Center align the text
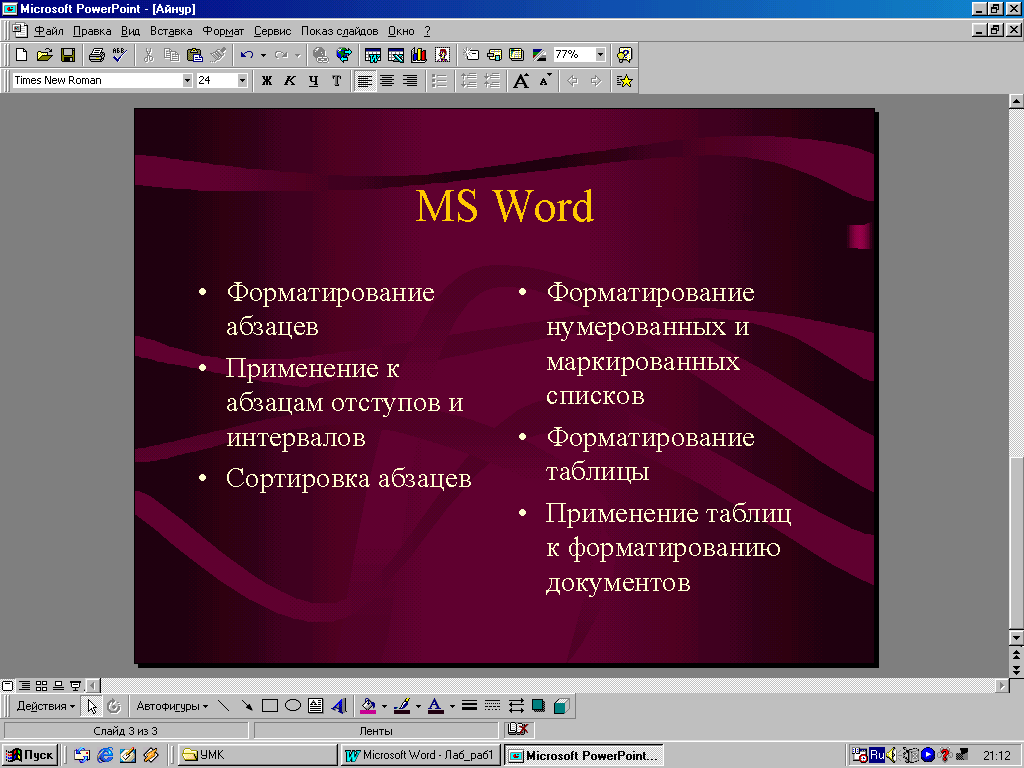Viewport: 1024px width, 768px height. [387, 80]
